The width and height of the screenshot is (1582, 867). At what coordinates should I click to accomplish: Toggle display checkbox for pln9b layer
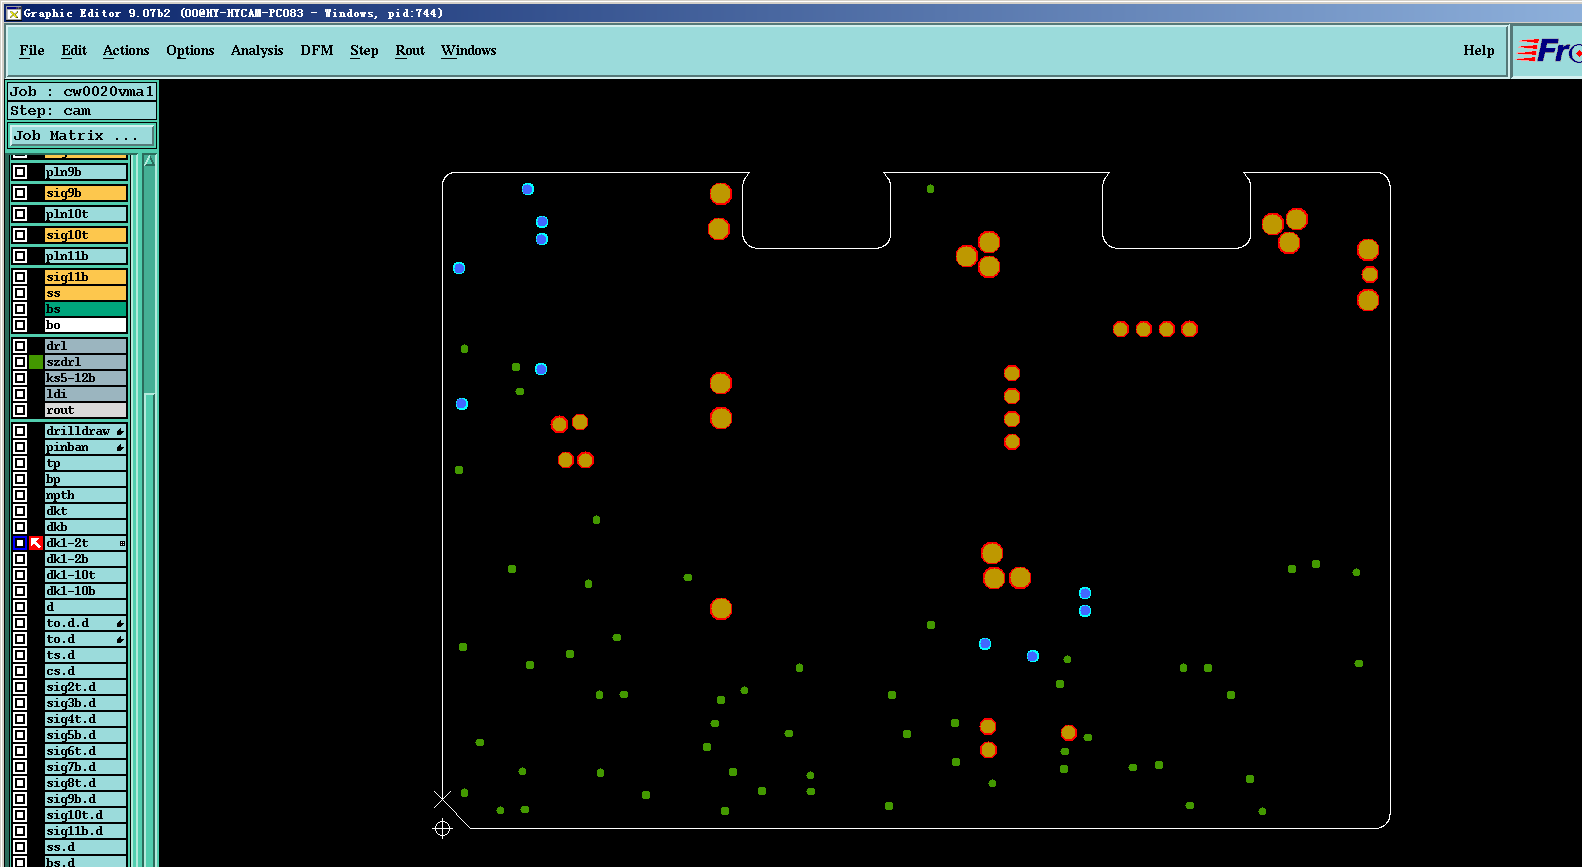(x=20, y=172)
